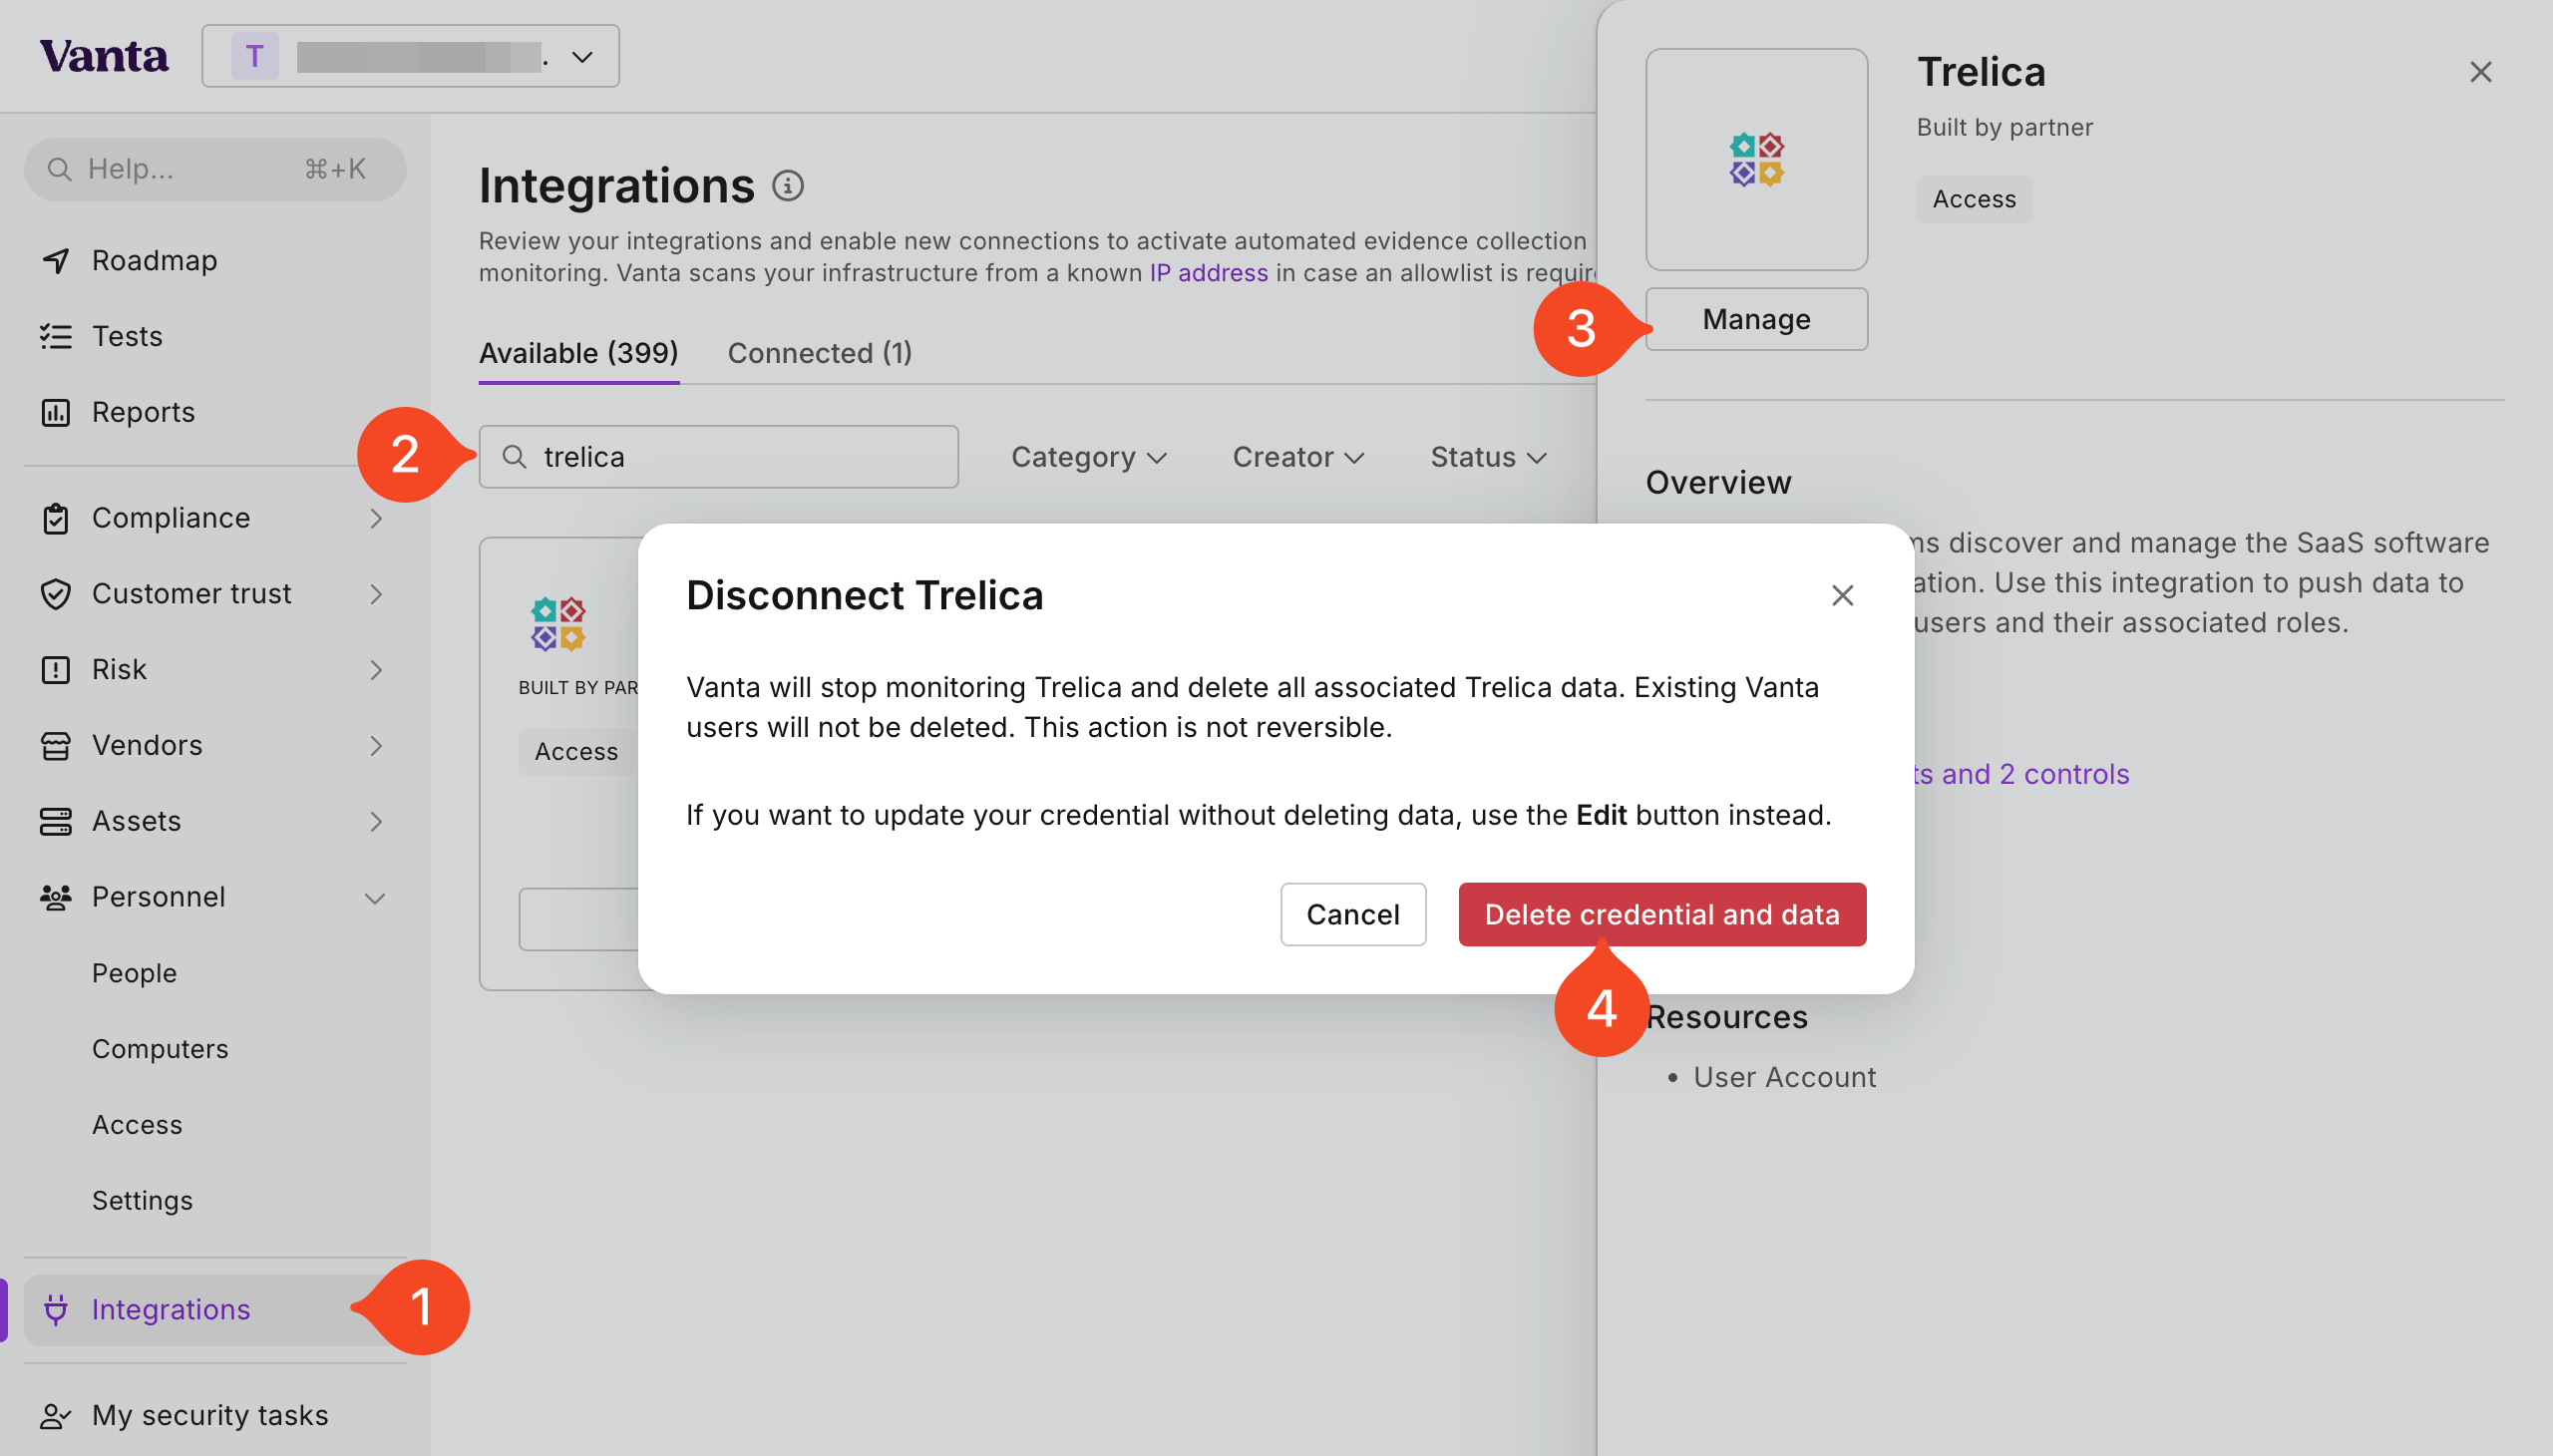Click the purple T workspace avatar
The height and width of the screenshot is (1456, 2553).
coord(254,56)
